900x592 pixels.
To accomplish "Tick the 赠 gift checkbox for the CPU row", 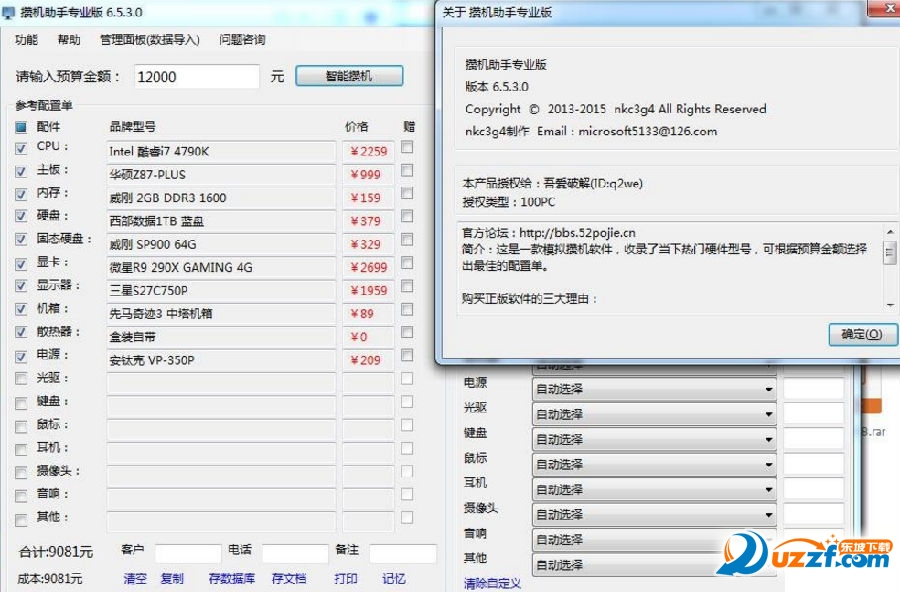I will pyautogui.click(x=407, y=147).
